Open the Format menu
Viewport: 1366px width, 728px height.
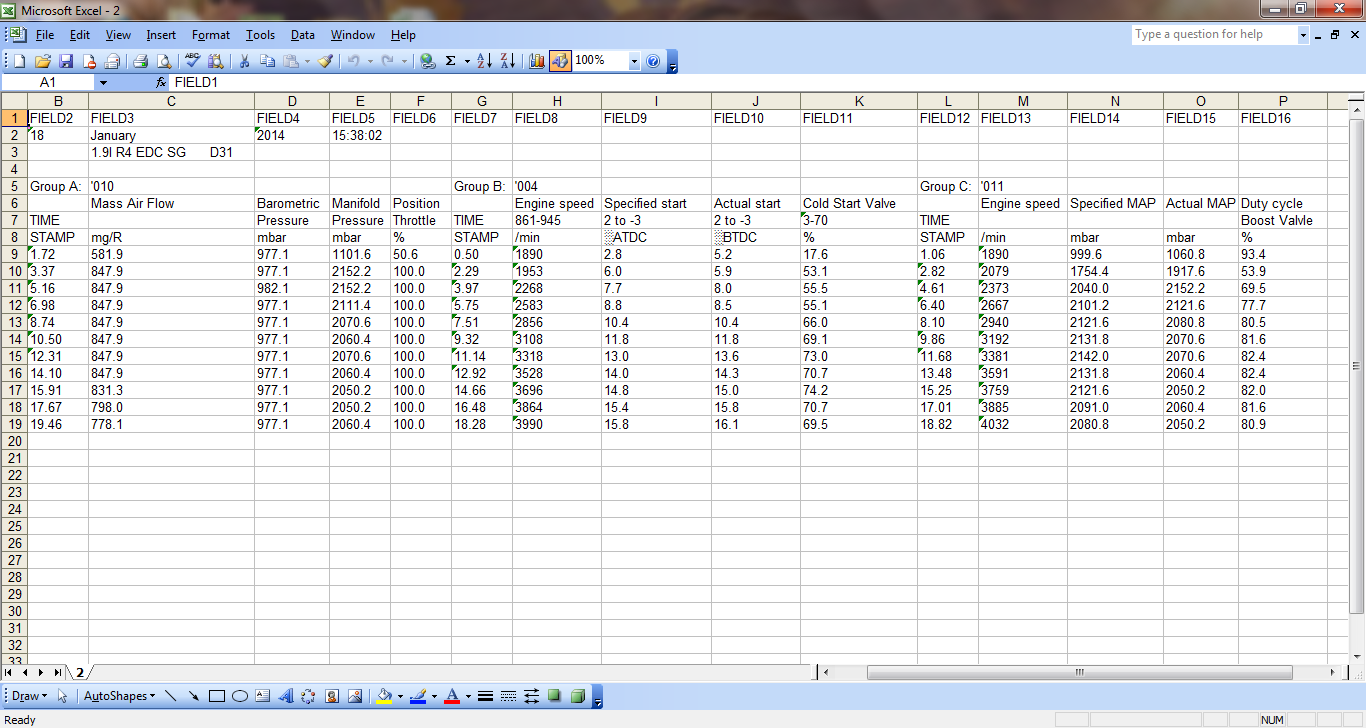pyautogui.click(x=211, y=35)
